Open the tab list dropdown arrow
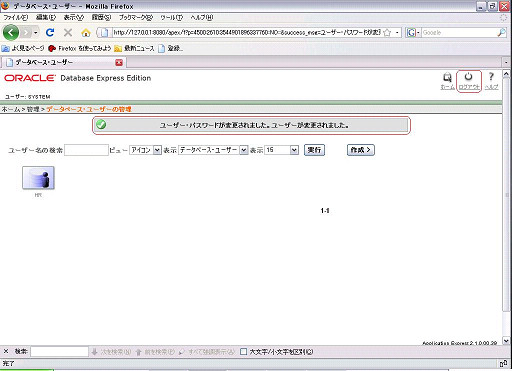Screen dimensions: 512x371 506,62
